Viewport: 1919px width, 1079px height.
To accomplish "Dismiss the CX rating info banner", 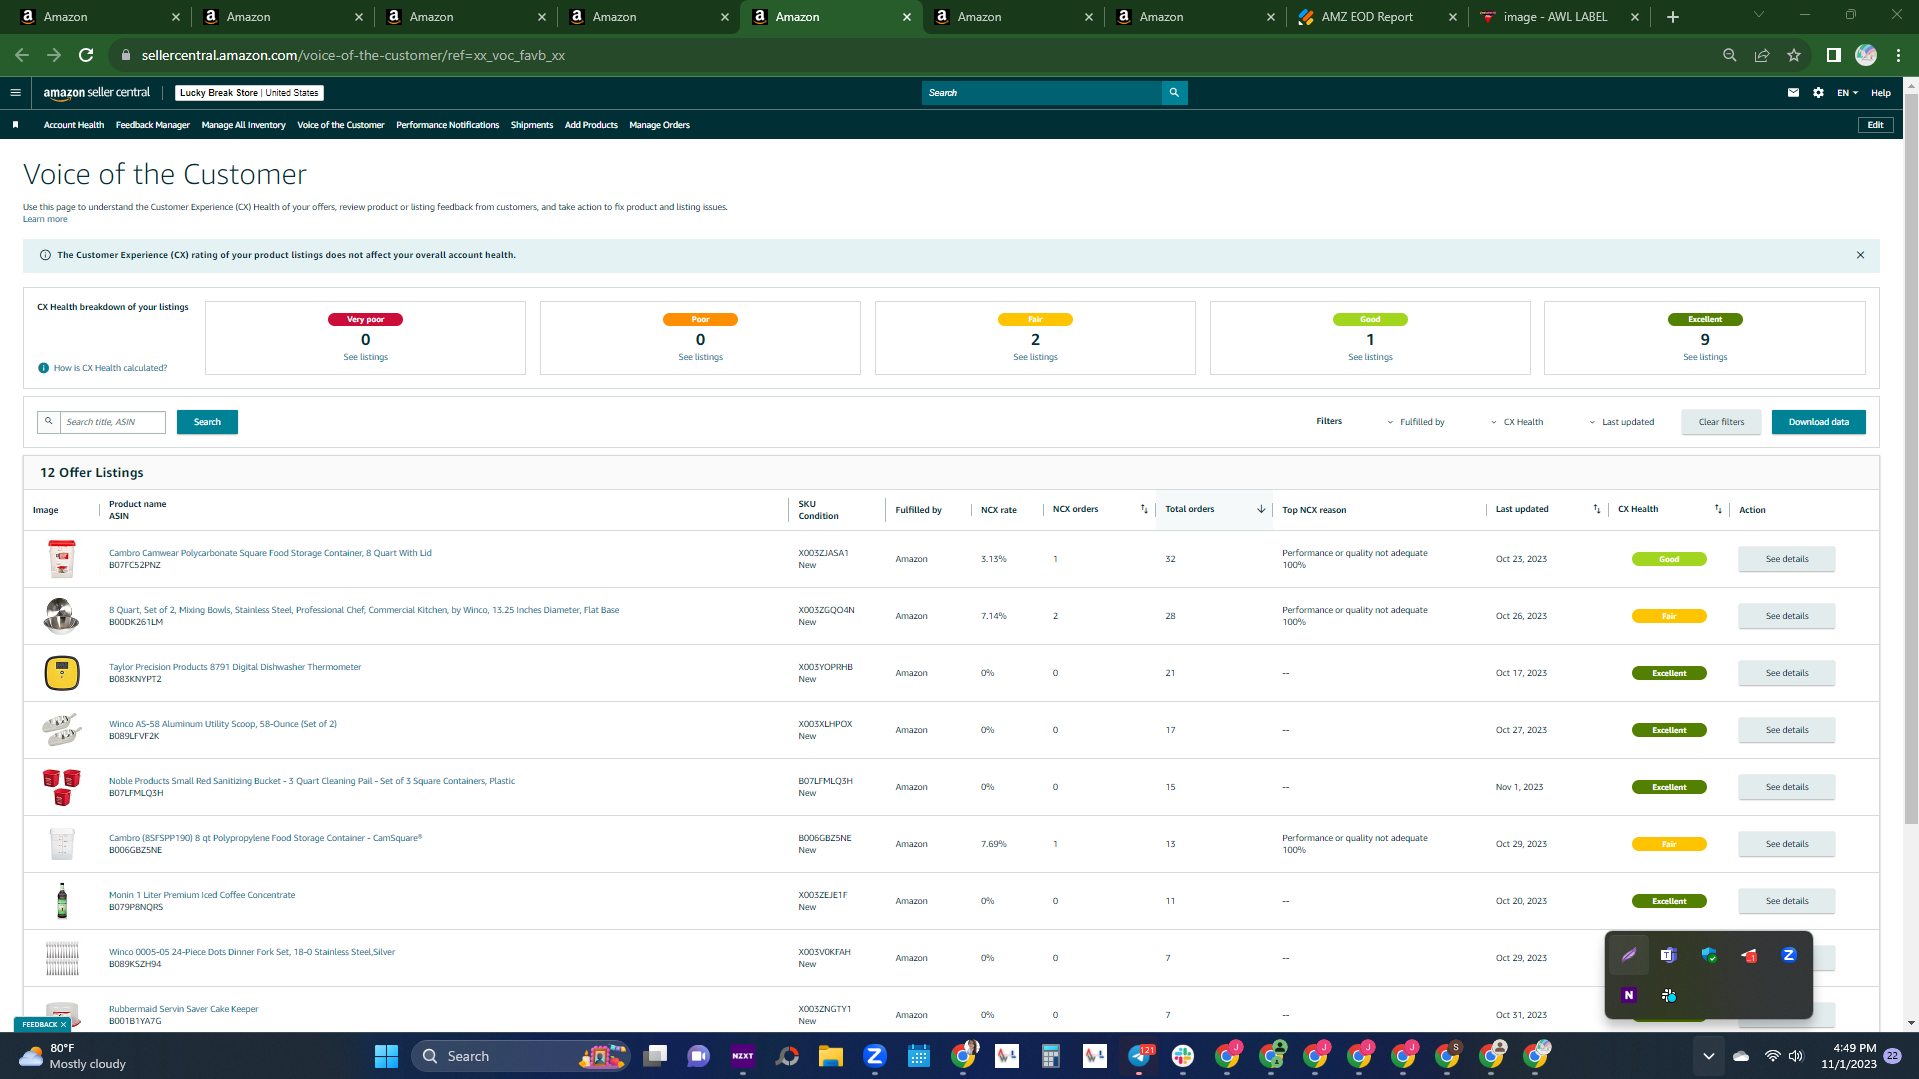I will [x=1860, y=255].
